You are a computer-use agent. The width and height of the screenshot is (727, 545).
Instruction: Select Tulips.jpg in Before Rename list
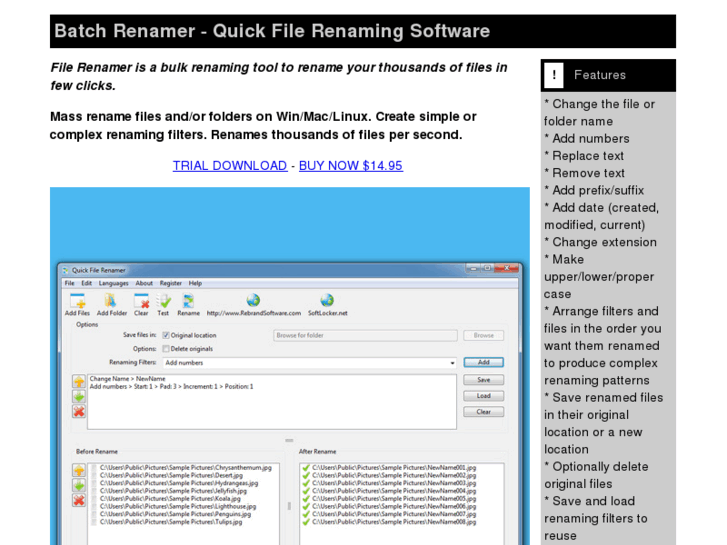click(171, 522)
